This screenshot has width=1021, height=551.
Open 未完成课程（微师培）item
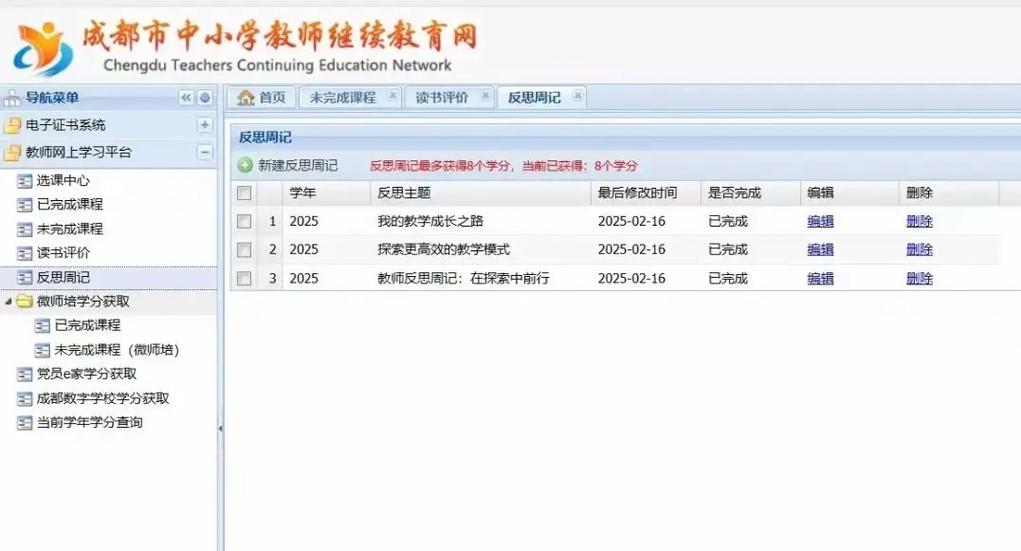117,350
